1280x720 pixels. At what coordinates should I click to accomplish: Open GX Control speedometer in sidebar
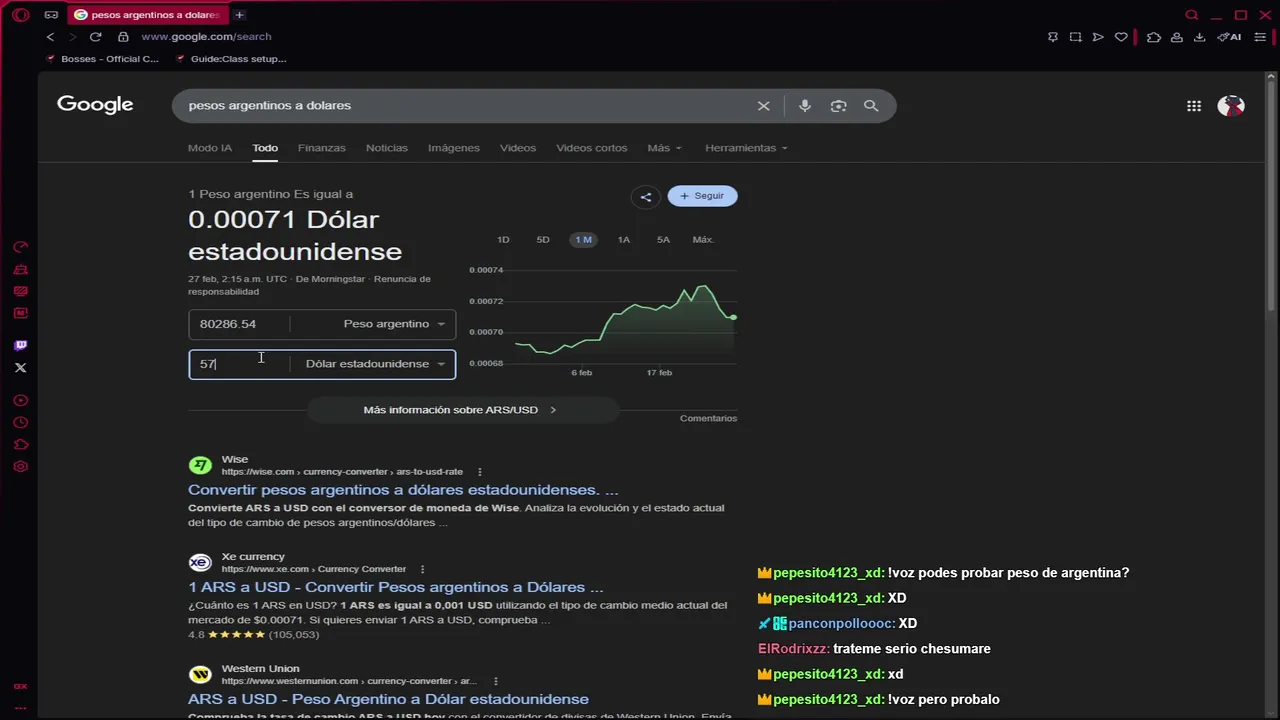click(x=20, y=247)
